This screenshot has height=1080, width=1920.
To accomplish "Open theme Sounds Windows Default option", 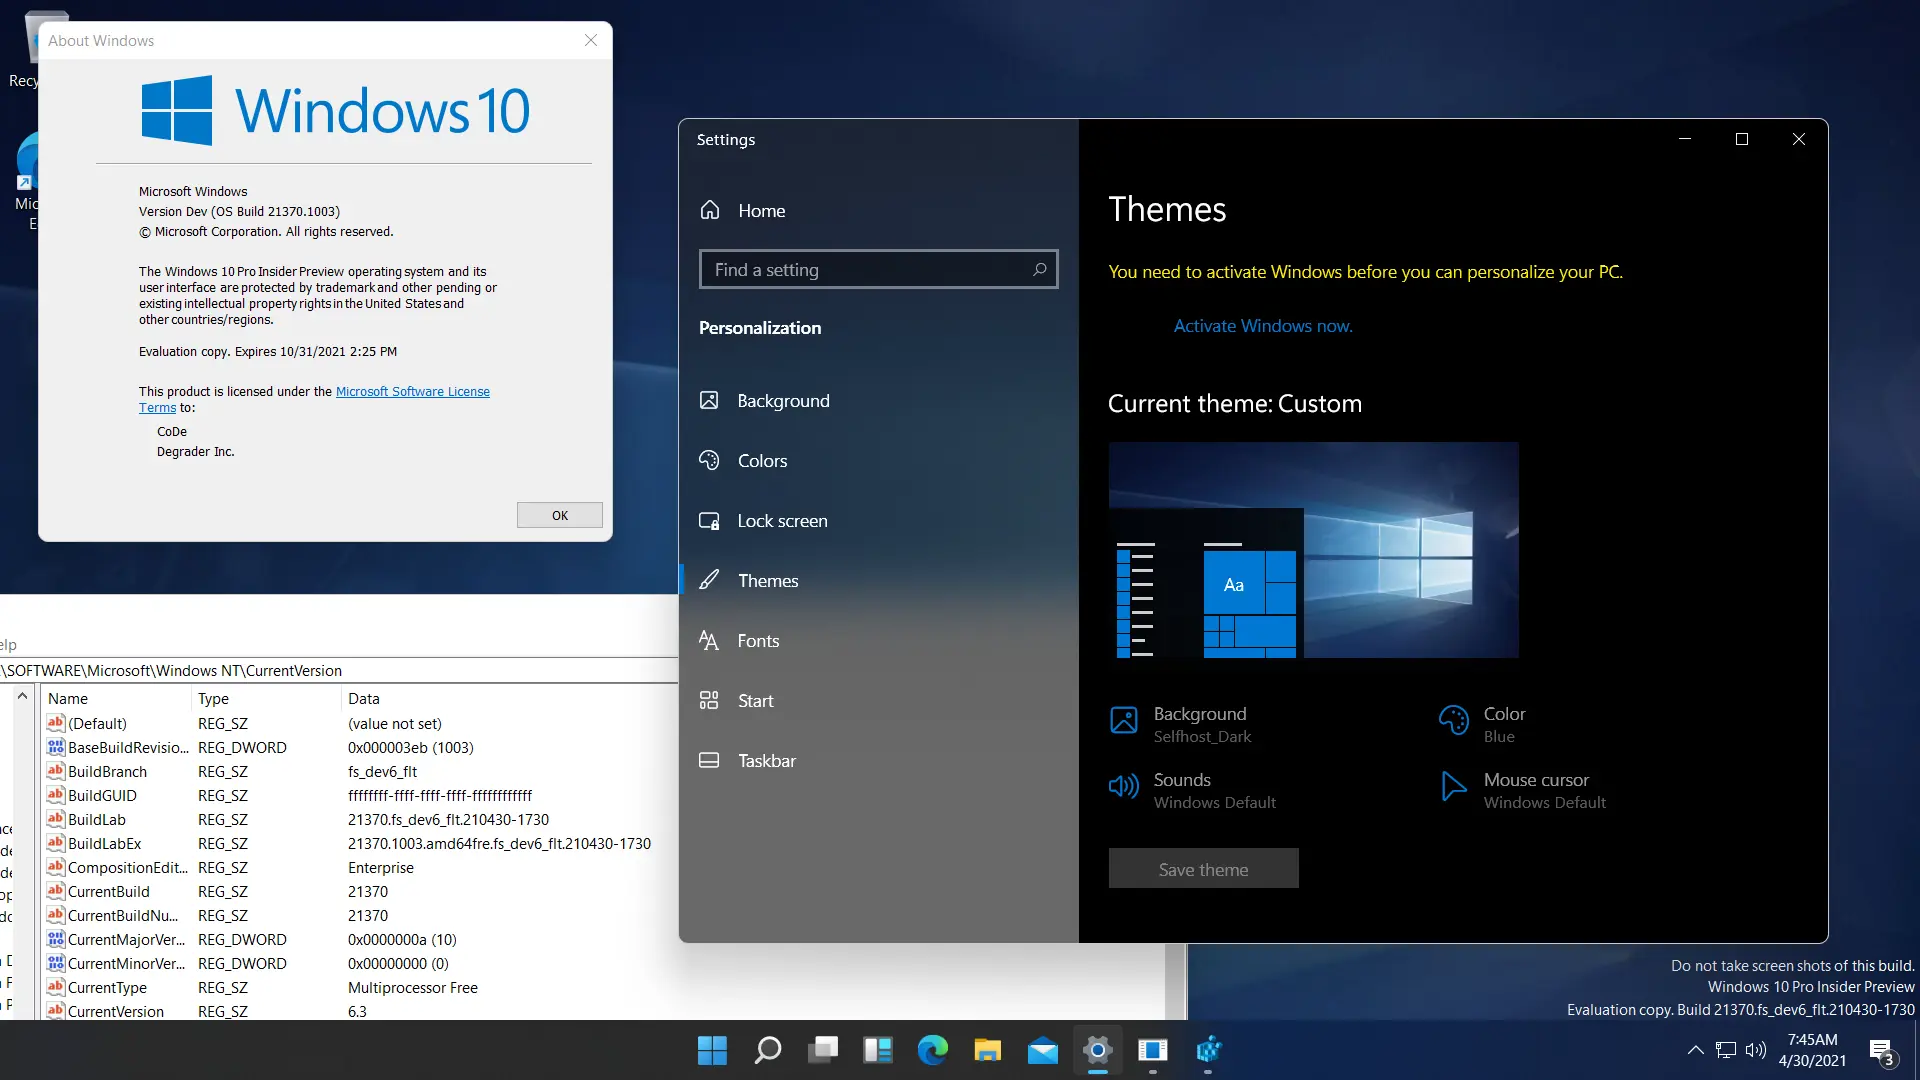I will click(1193, 790).
